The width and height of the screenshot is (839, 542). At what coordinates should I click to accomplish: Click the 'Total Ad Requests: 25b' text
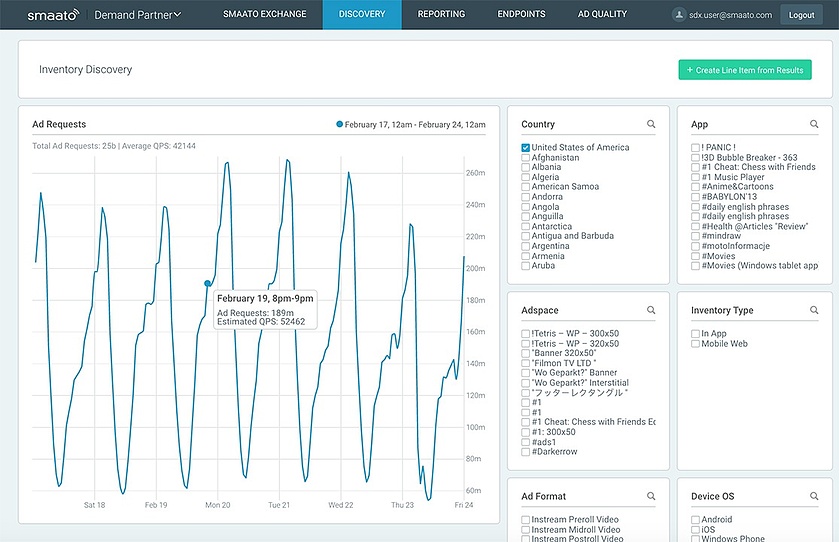74,146
